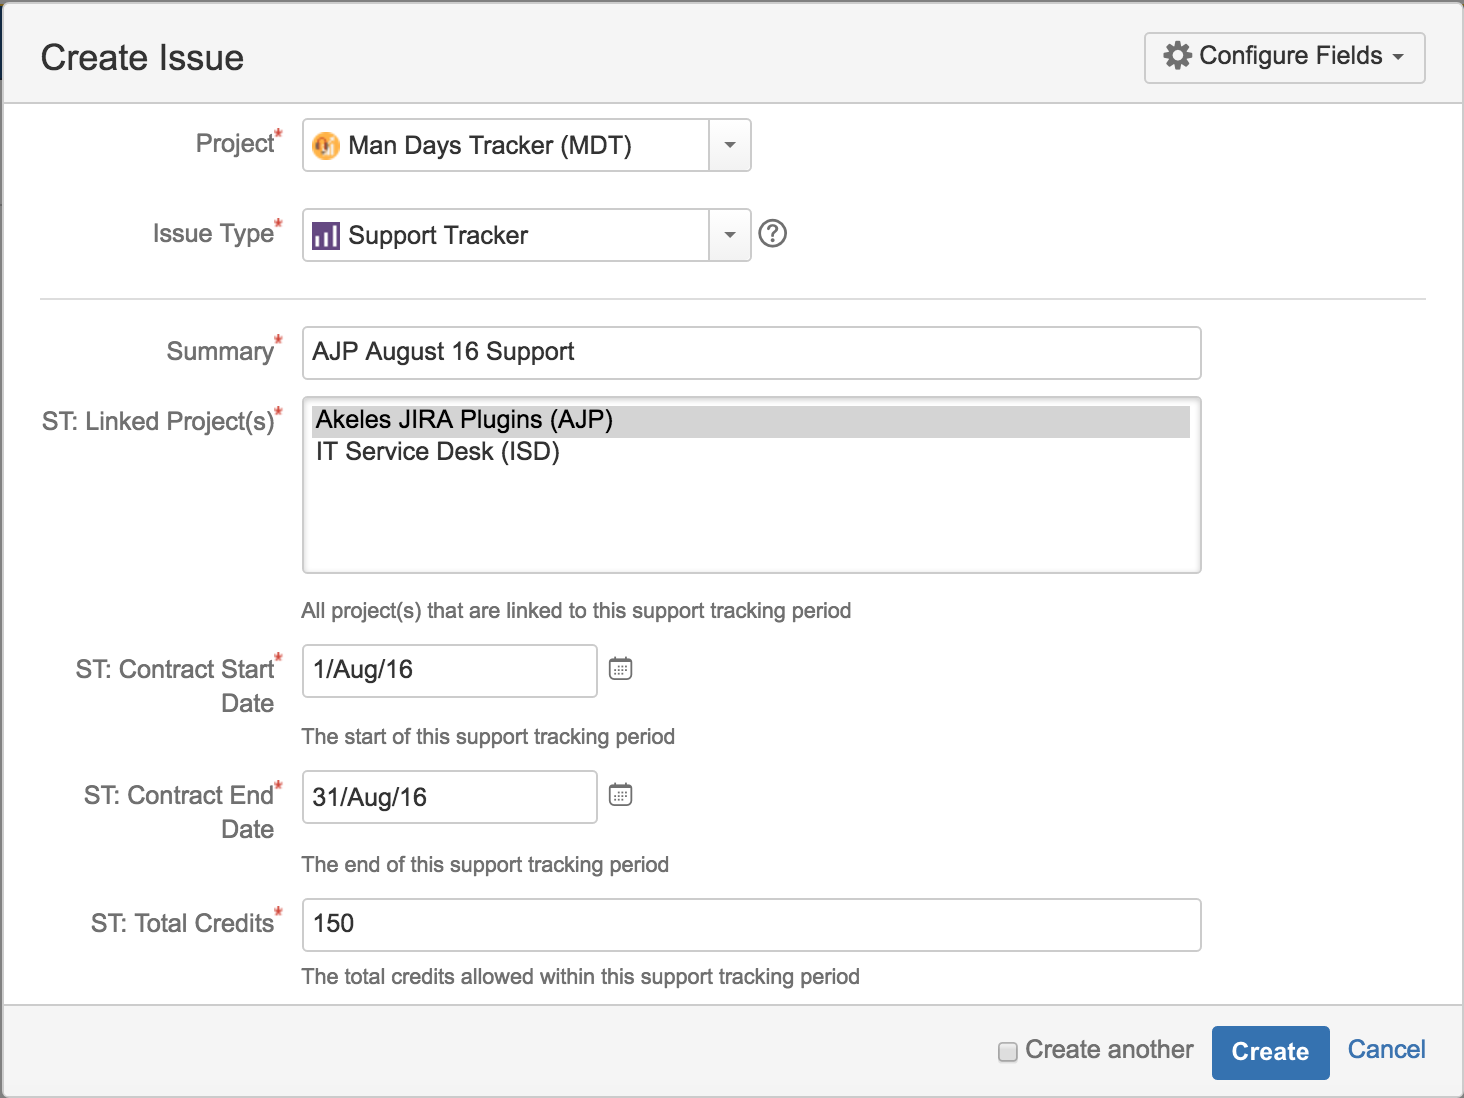Click the Contract Start Date text field

coord(449,671)
